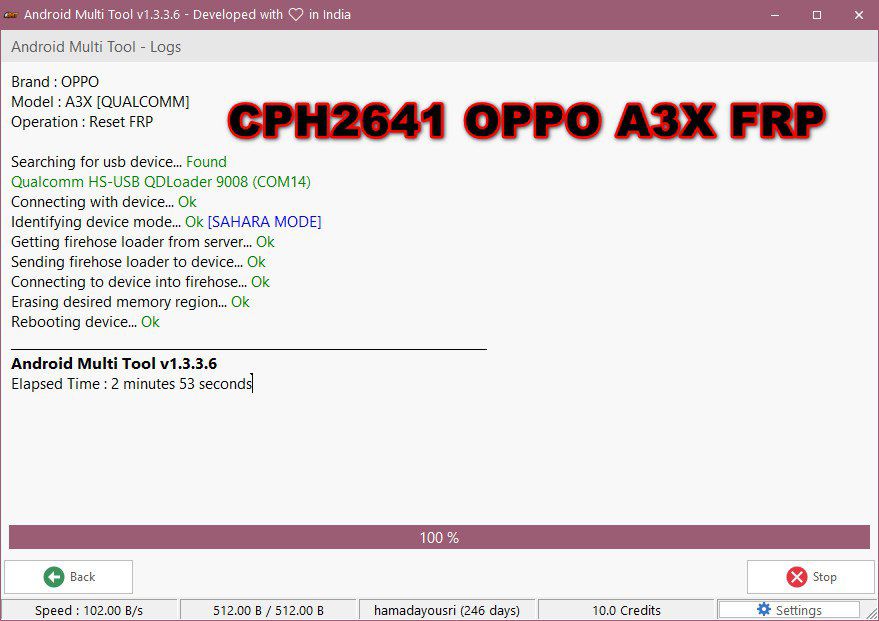Click 'Connecting with device... Ok' line
The height and width of the screenshot is (621, 879).
pyautogui.click(x=104, y=202)
